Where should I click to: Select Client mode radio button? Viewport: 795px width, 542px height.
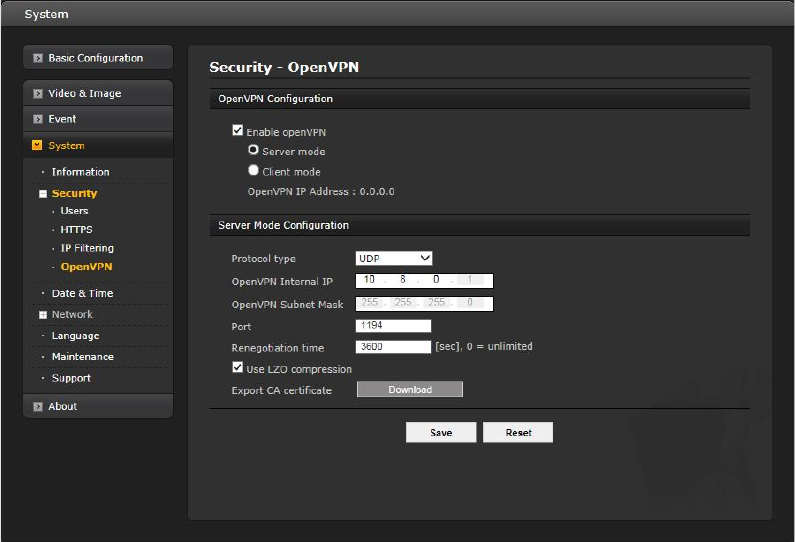pos(254,170)
